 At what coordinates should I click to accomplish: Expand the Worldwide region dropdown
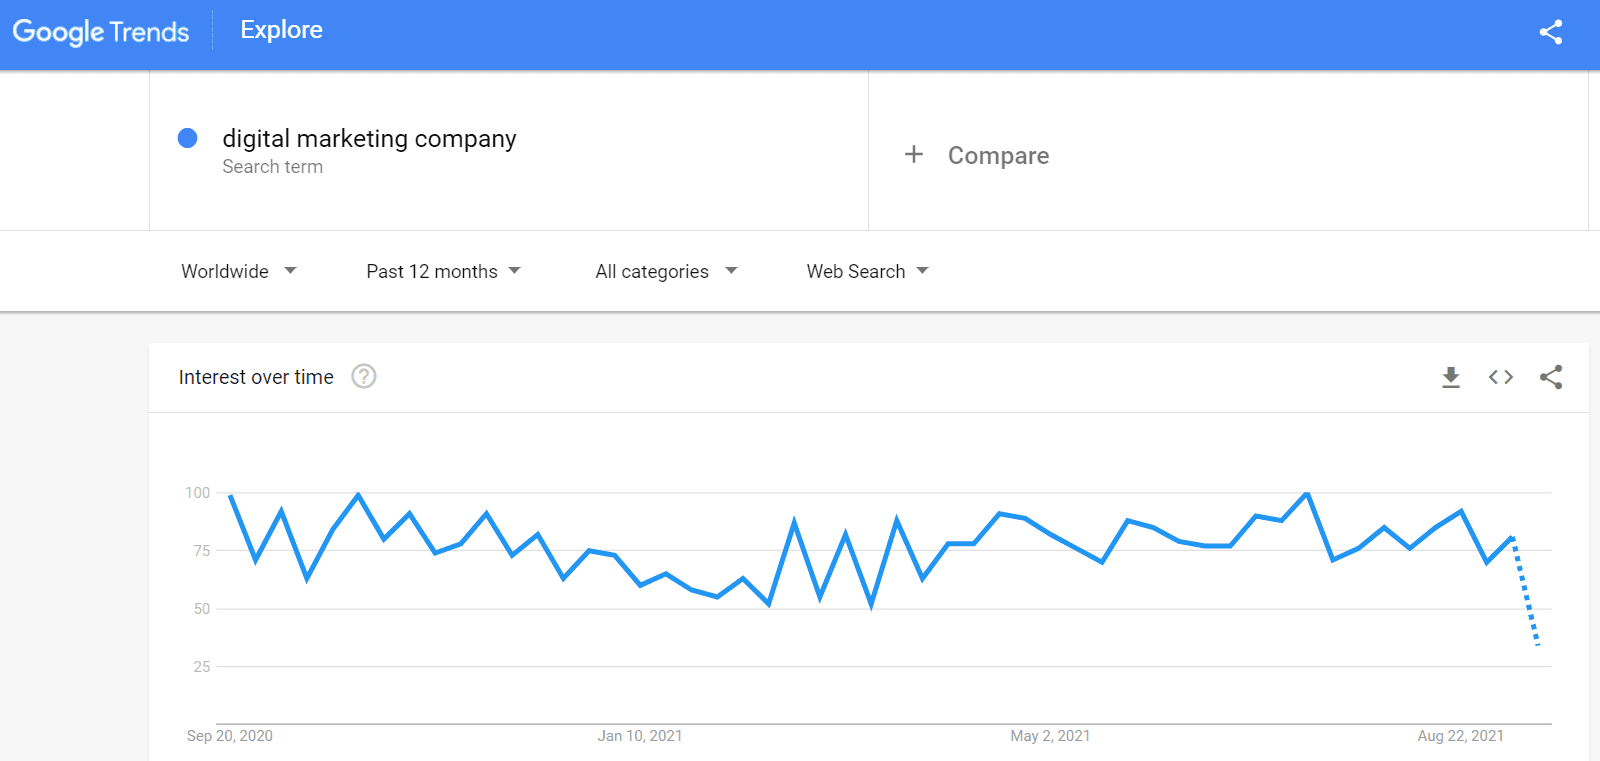click(239, 271)
